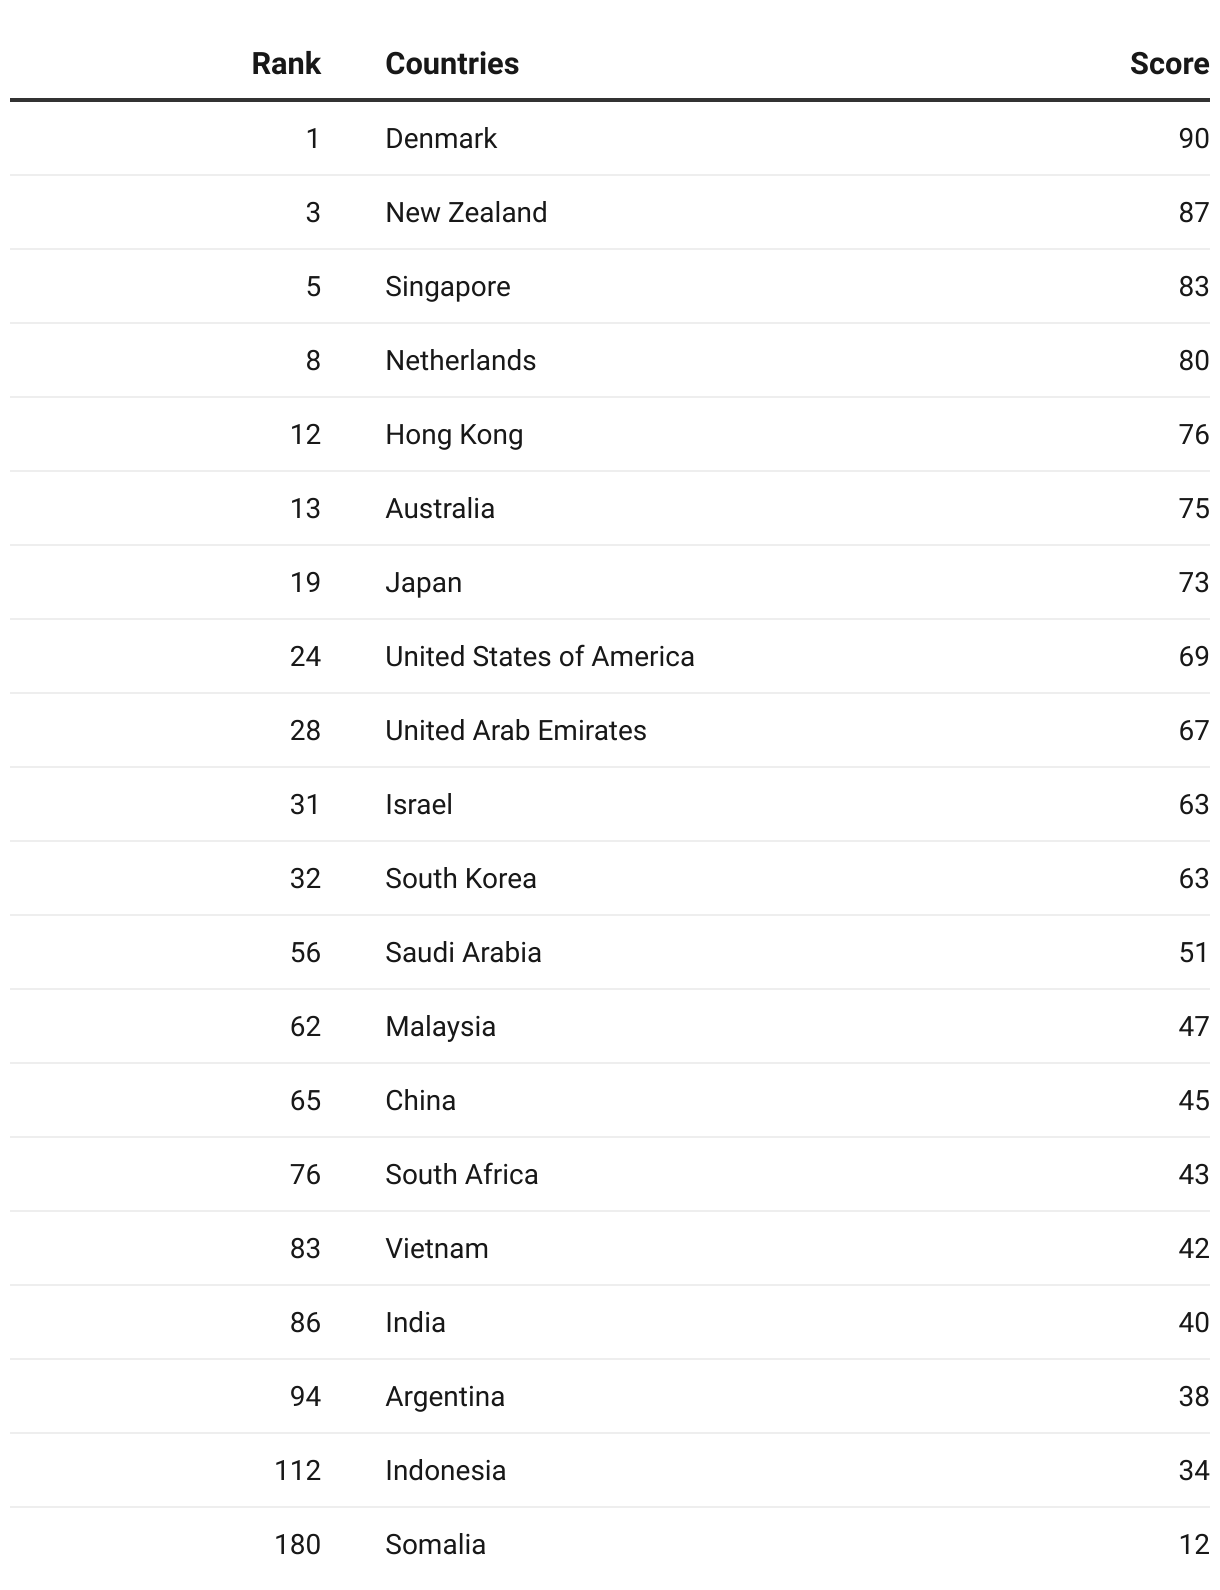This screenshot has height=1590, width=1220.
Task: Click the Score column header
Action: click(x=1169, y=64)
